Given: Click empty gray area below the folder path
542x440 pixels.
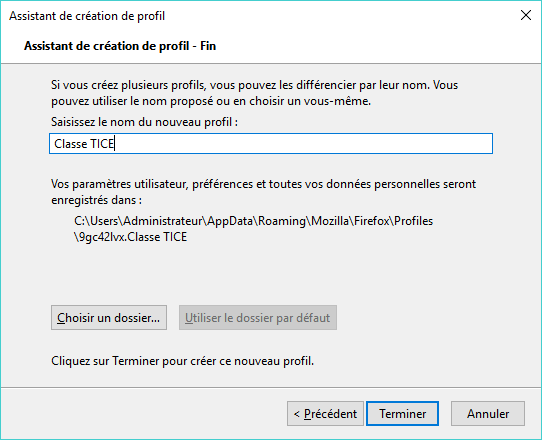Looking at the screenshot, I should (271, 273).
